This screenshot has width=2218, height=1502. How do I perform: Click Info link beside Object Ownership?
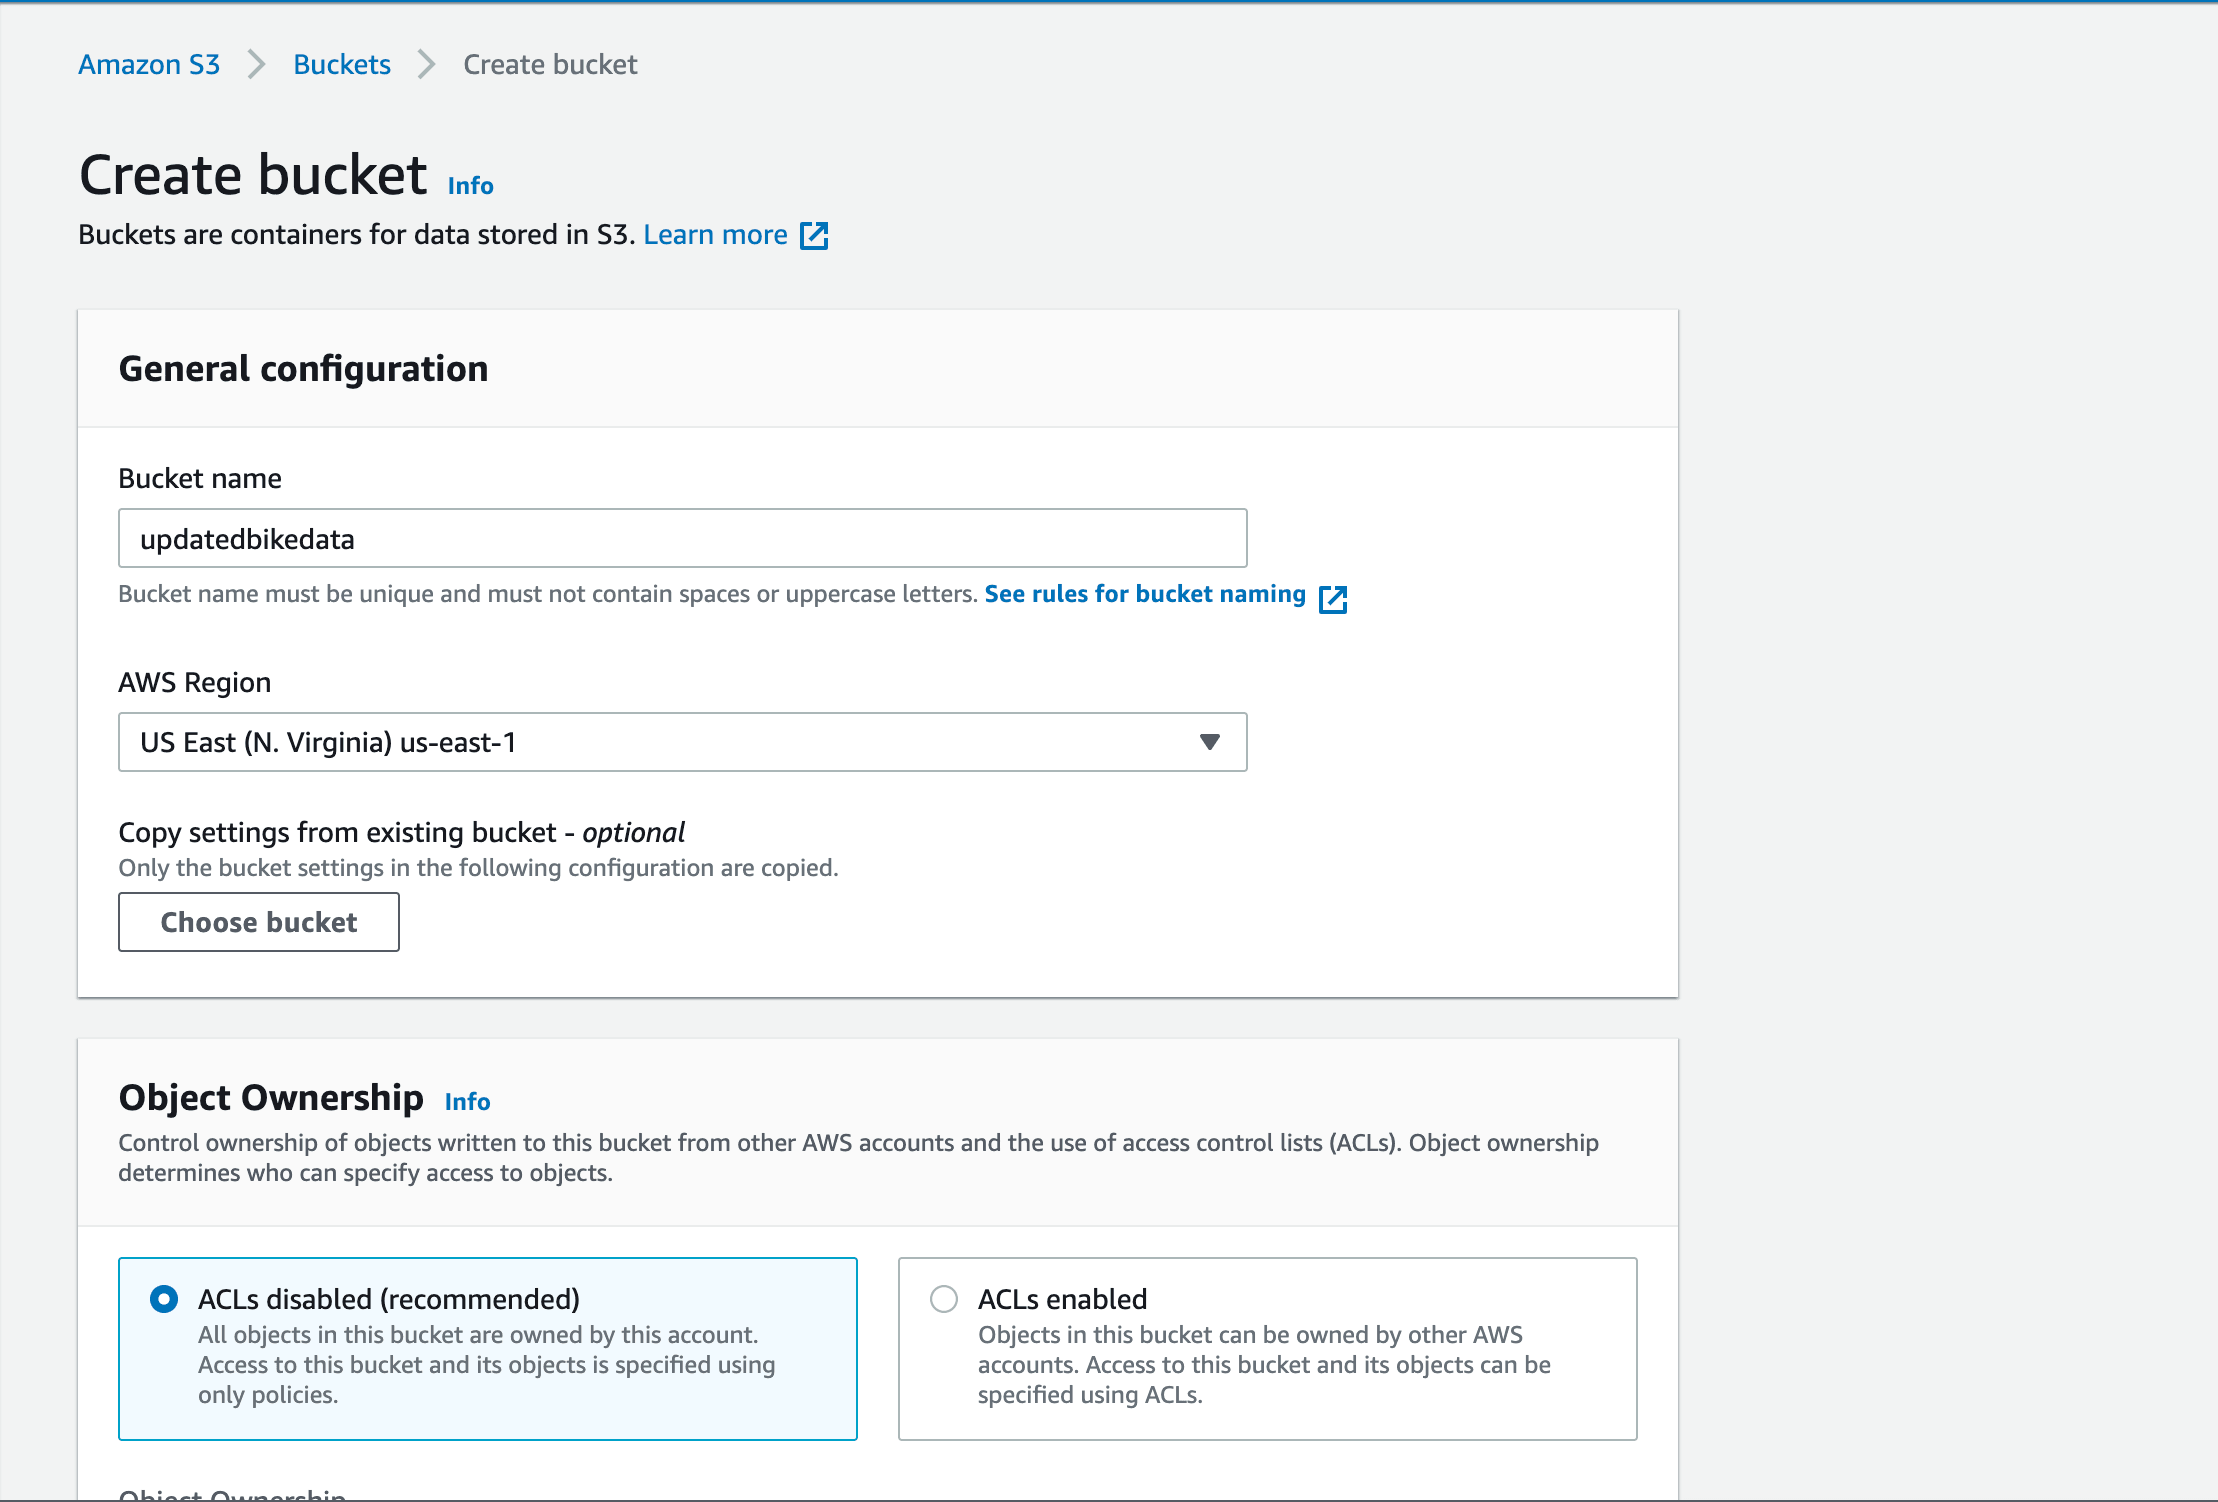click(x=467, y=1102)
